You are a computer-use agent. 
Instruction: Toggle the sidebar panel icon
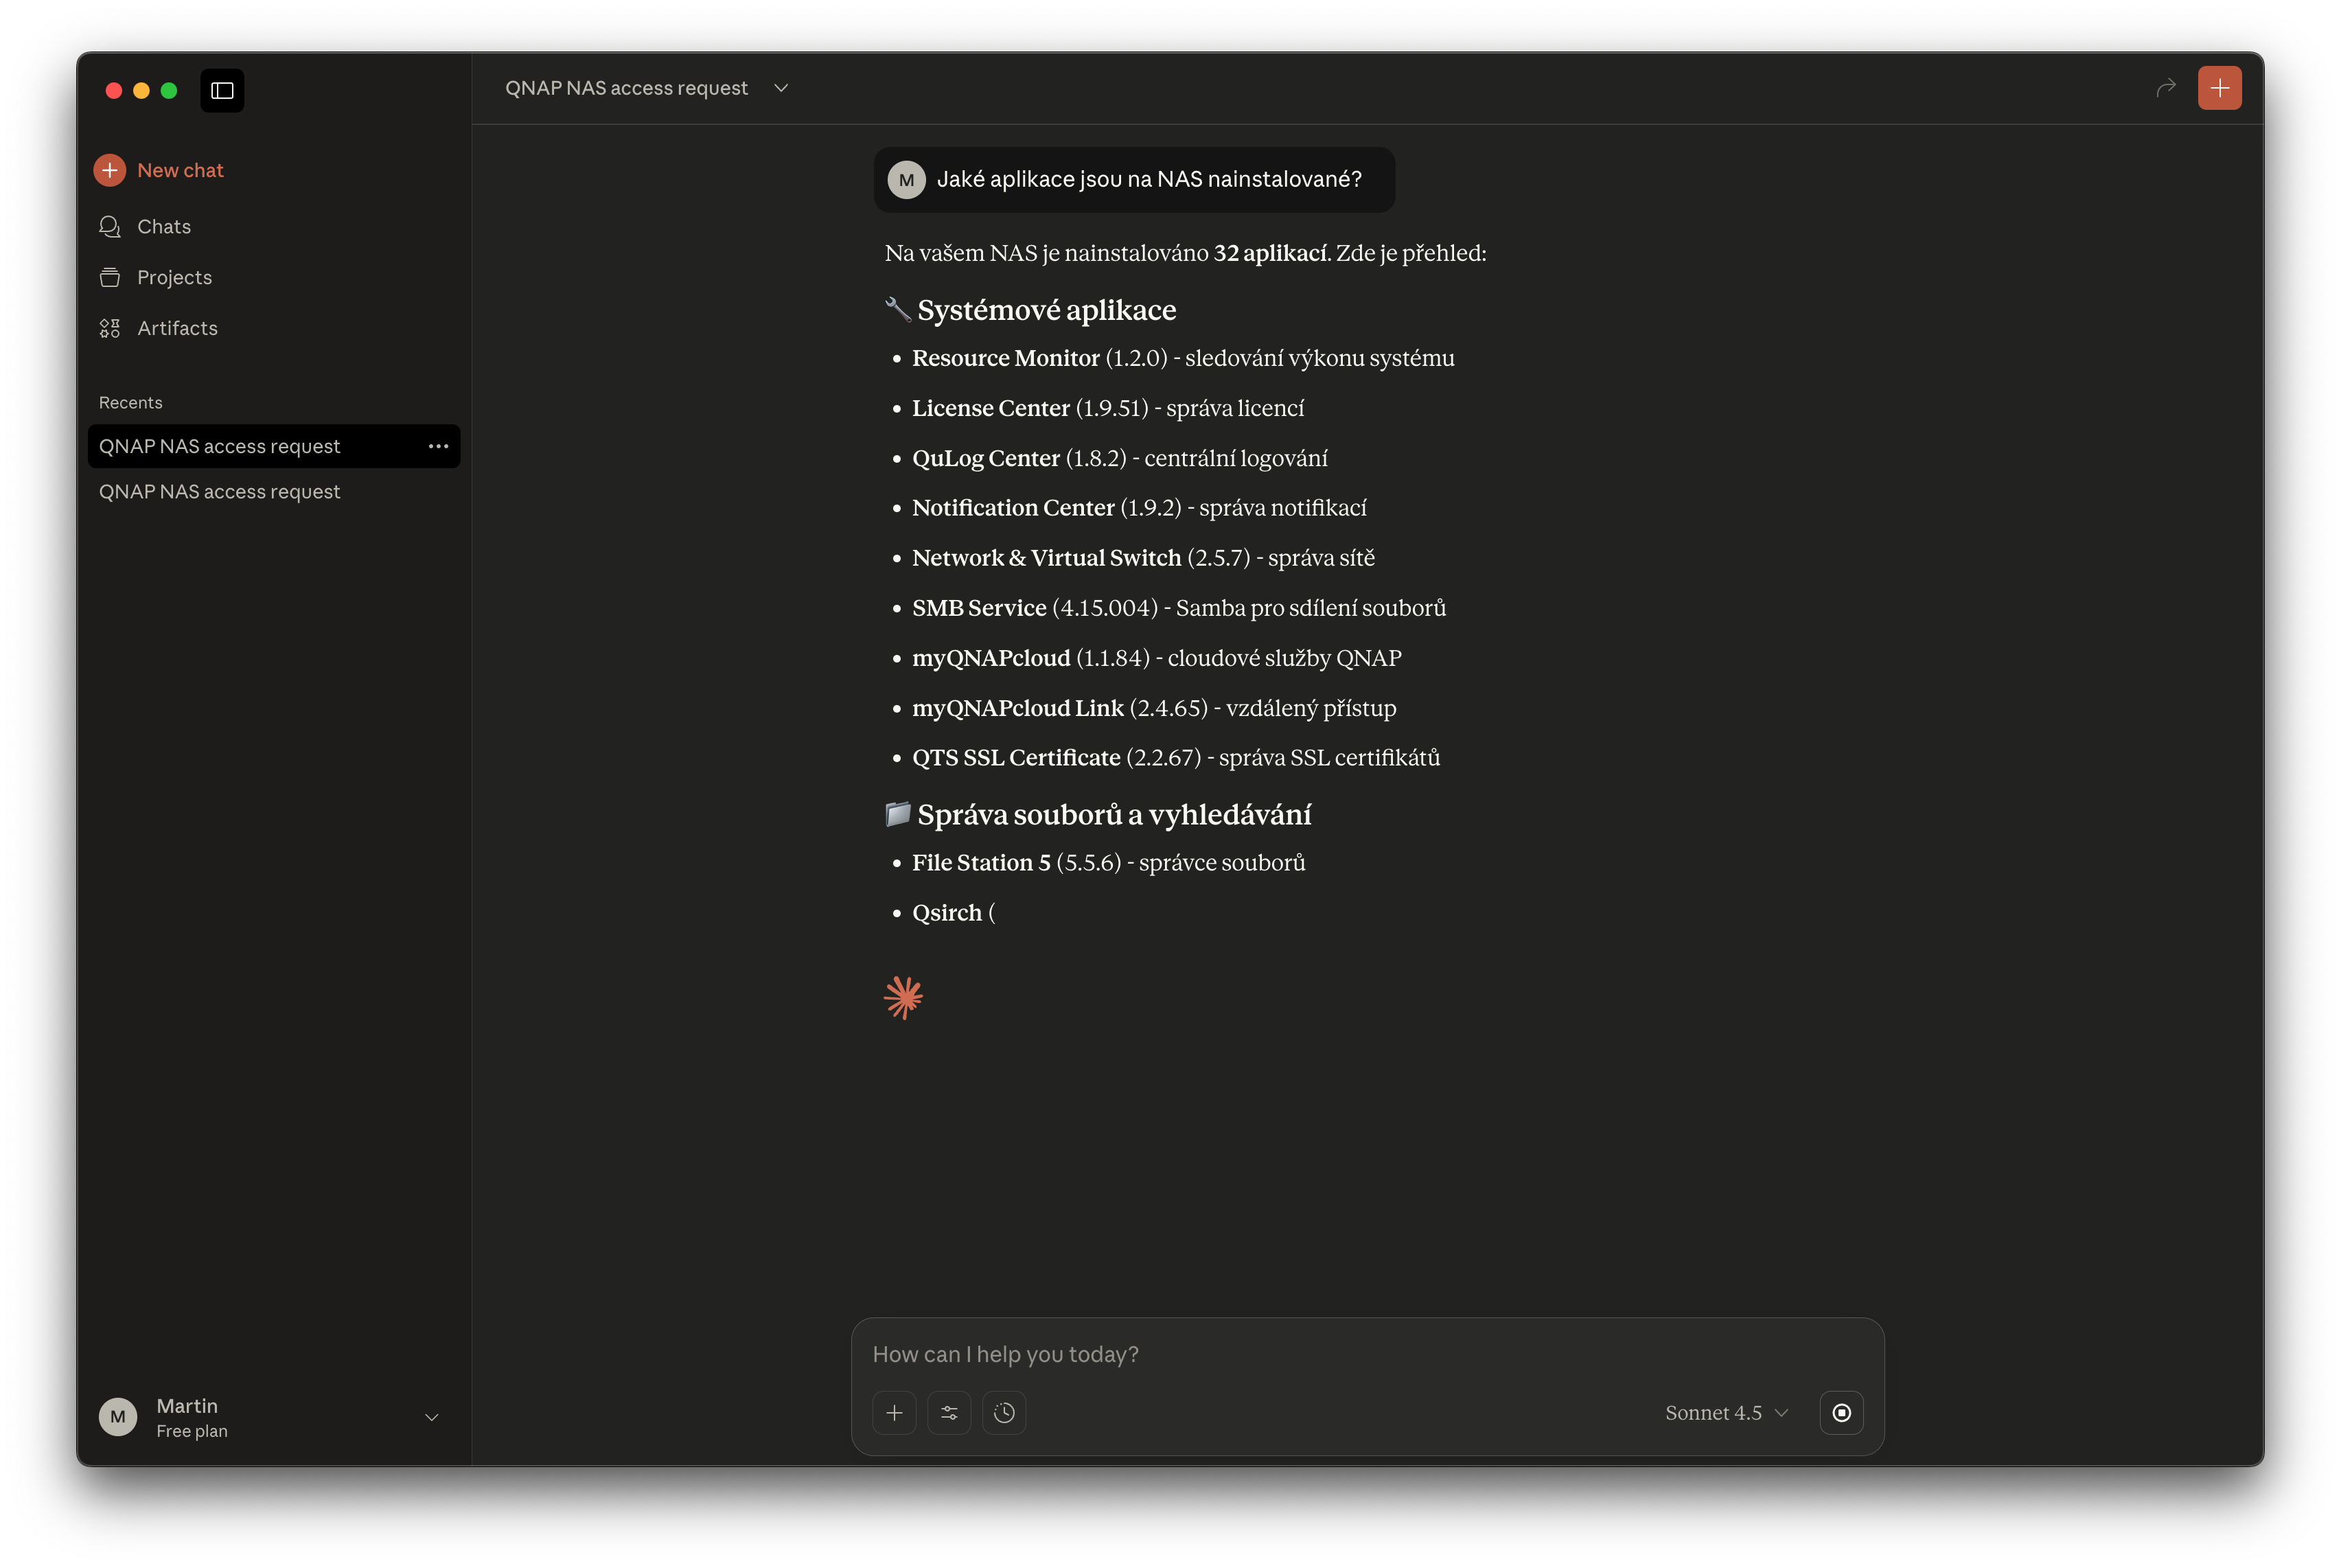222,90
